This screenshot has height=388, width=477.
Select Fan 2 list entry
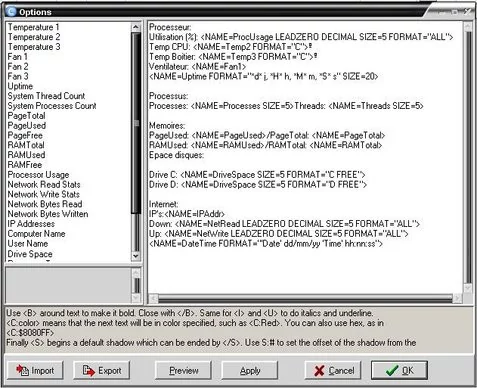pos(18,66)
